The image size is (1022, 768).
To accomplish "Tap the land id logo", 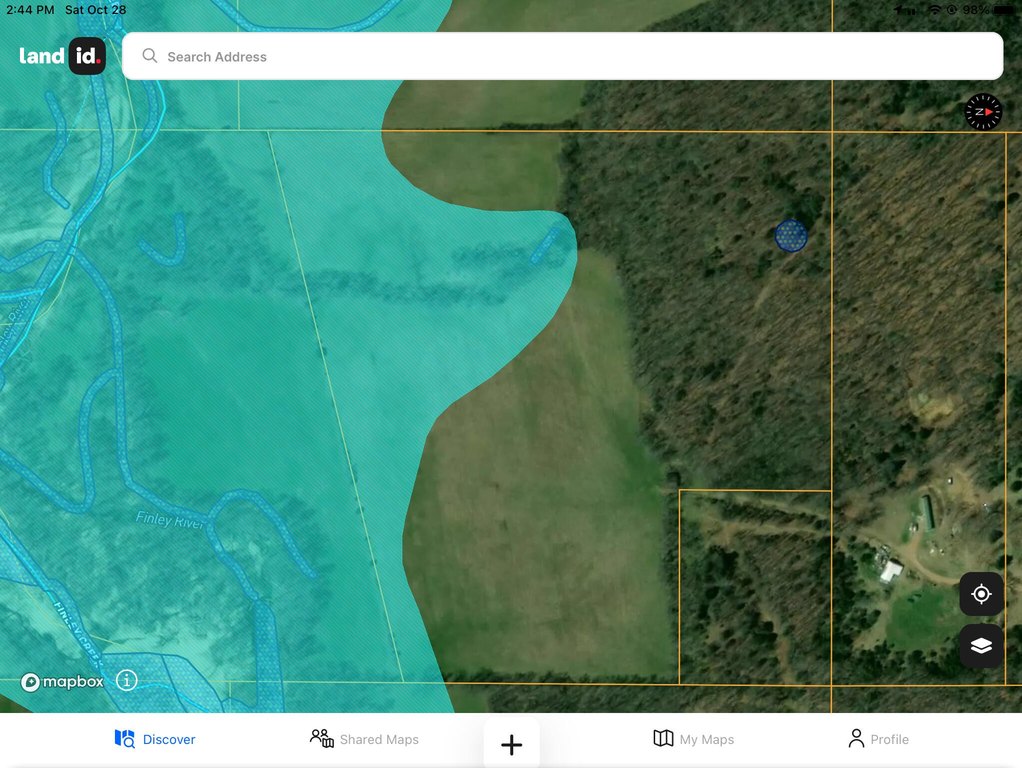I will [62, 56].
